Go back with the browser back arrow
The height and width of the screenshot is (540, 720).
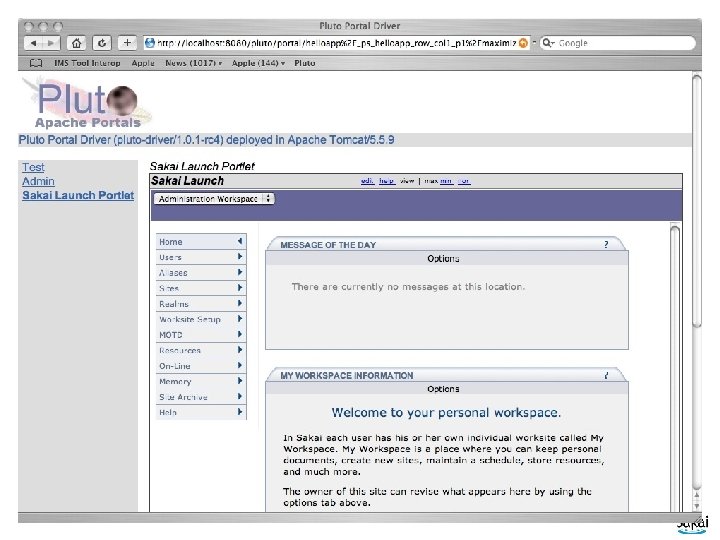[33, 43]
